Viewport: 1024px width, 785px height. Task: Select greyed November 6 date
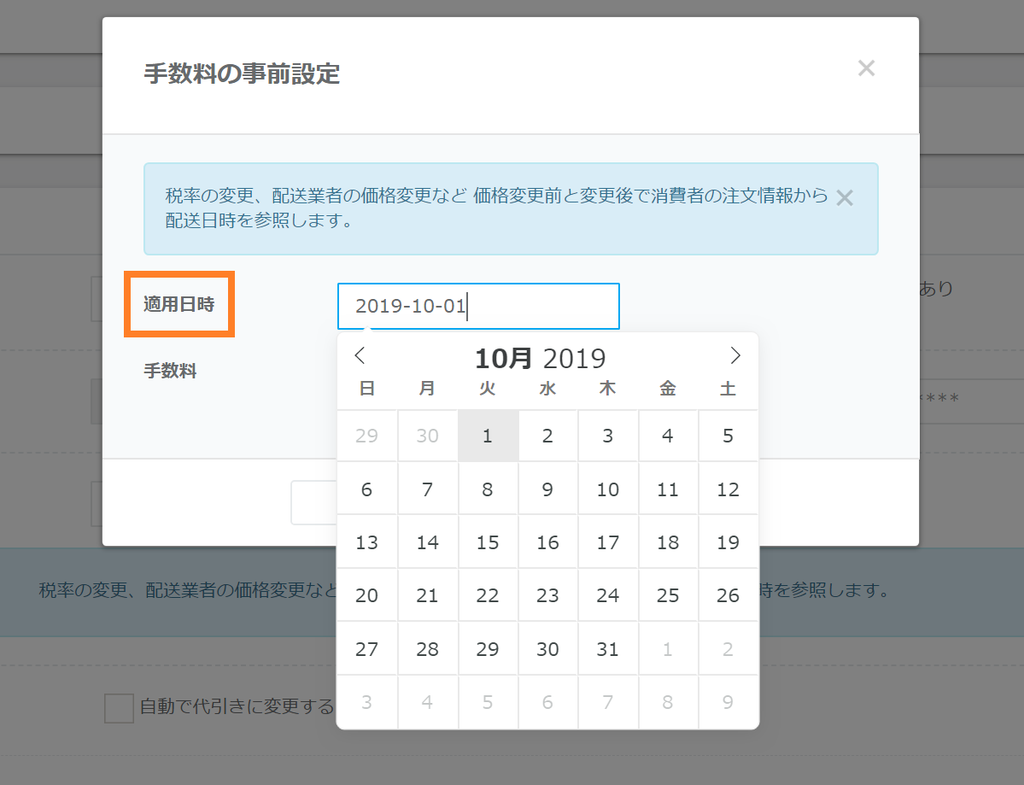[x=548, y=702]
